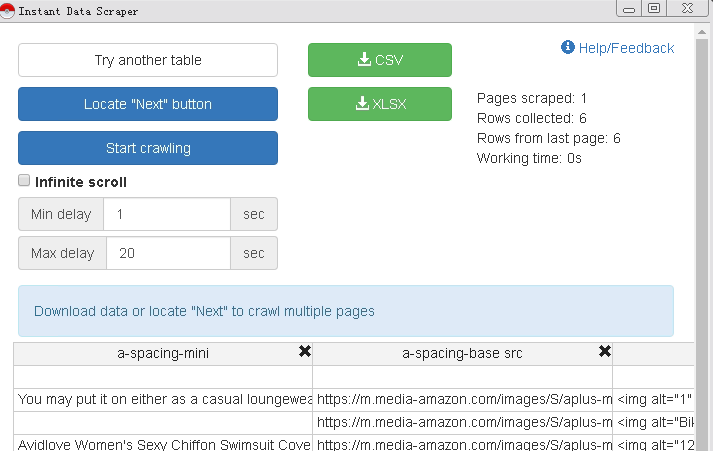
Task: Start crawling the page
Action: tap(148, 148)
